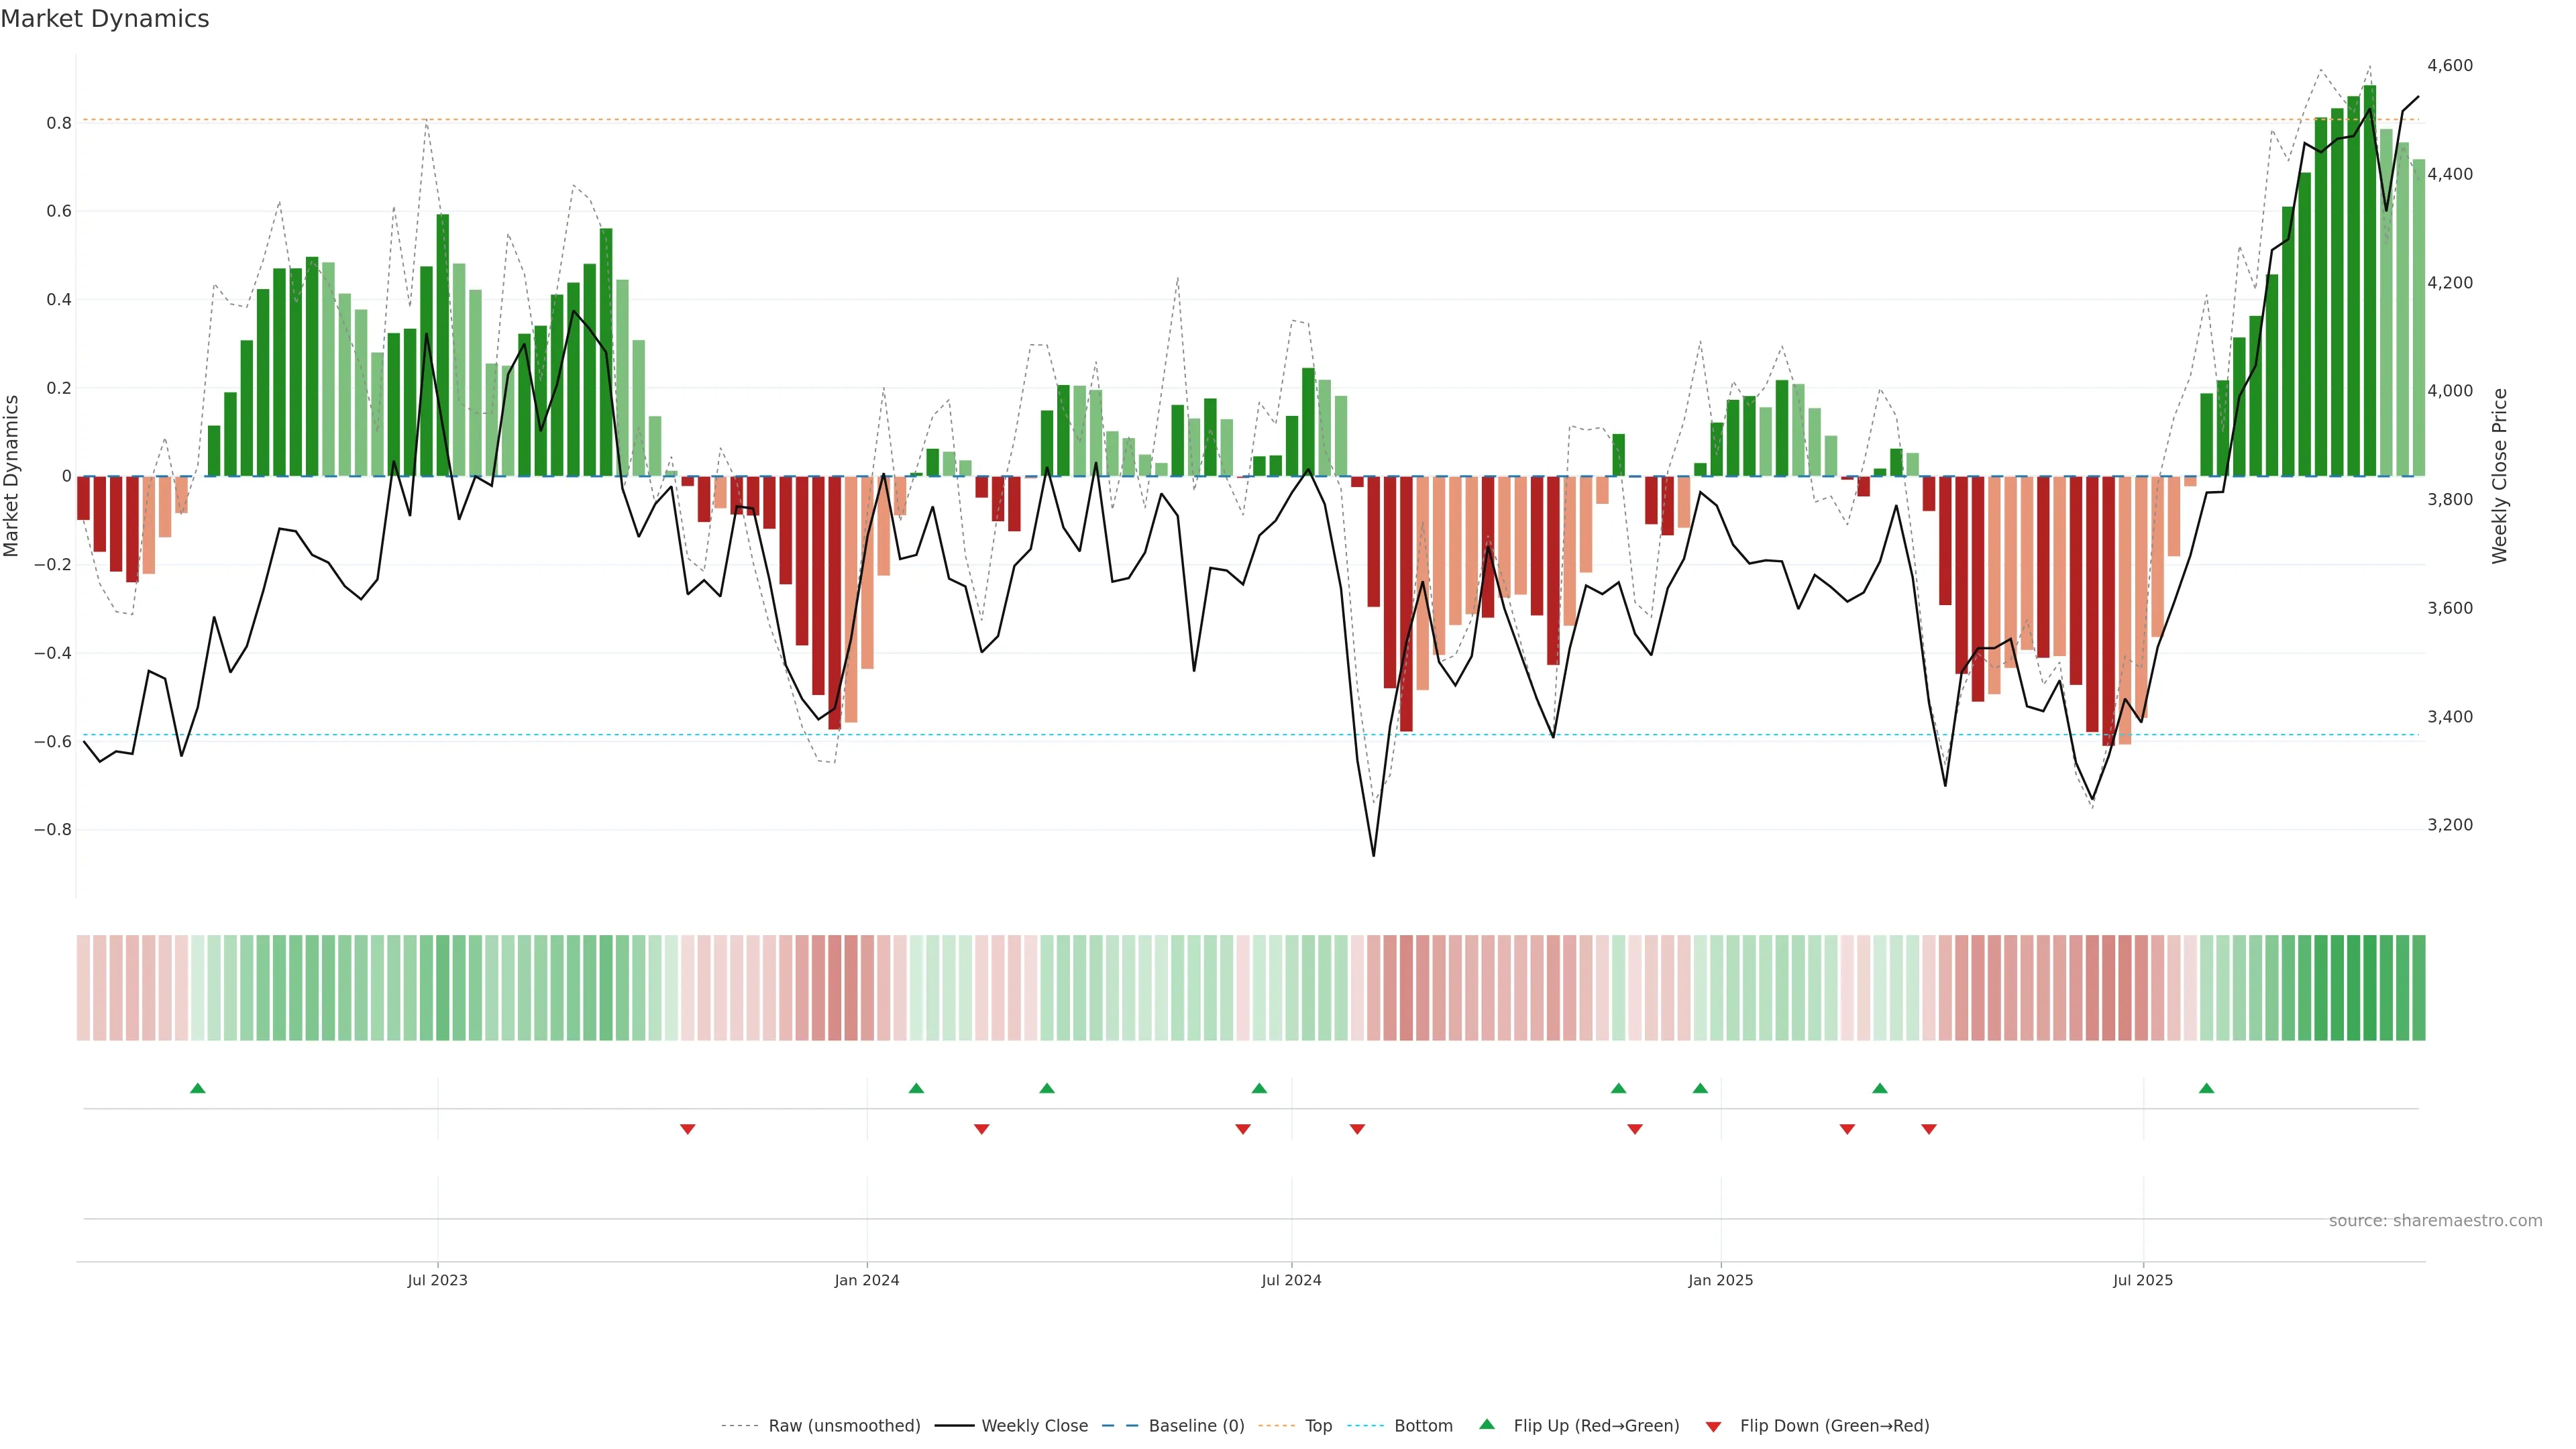Screen dimensions: 2576x1449
Task: Hide the Top threshold legend entry
Action: click(x=1318, y=1426)
